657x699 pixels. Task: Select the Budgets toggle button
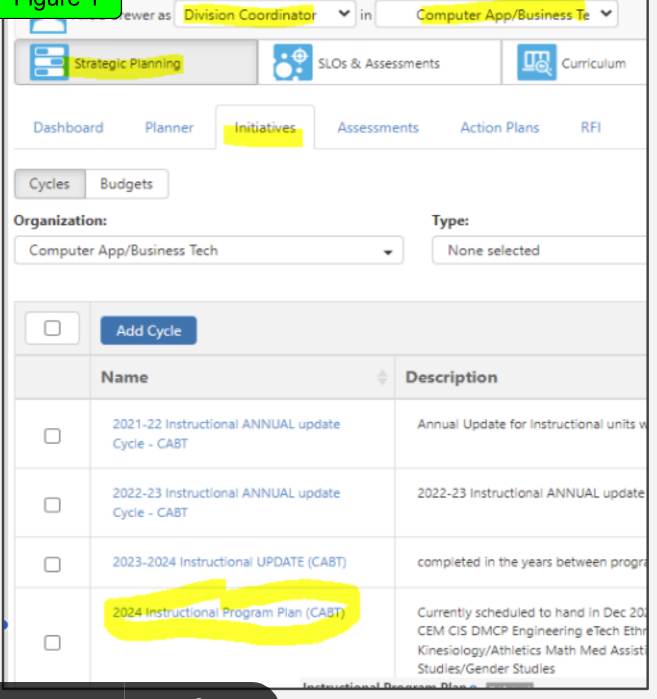(x=126, y=184)
